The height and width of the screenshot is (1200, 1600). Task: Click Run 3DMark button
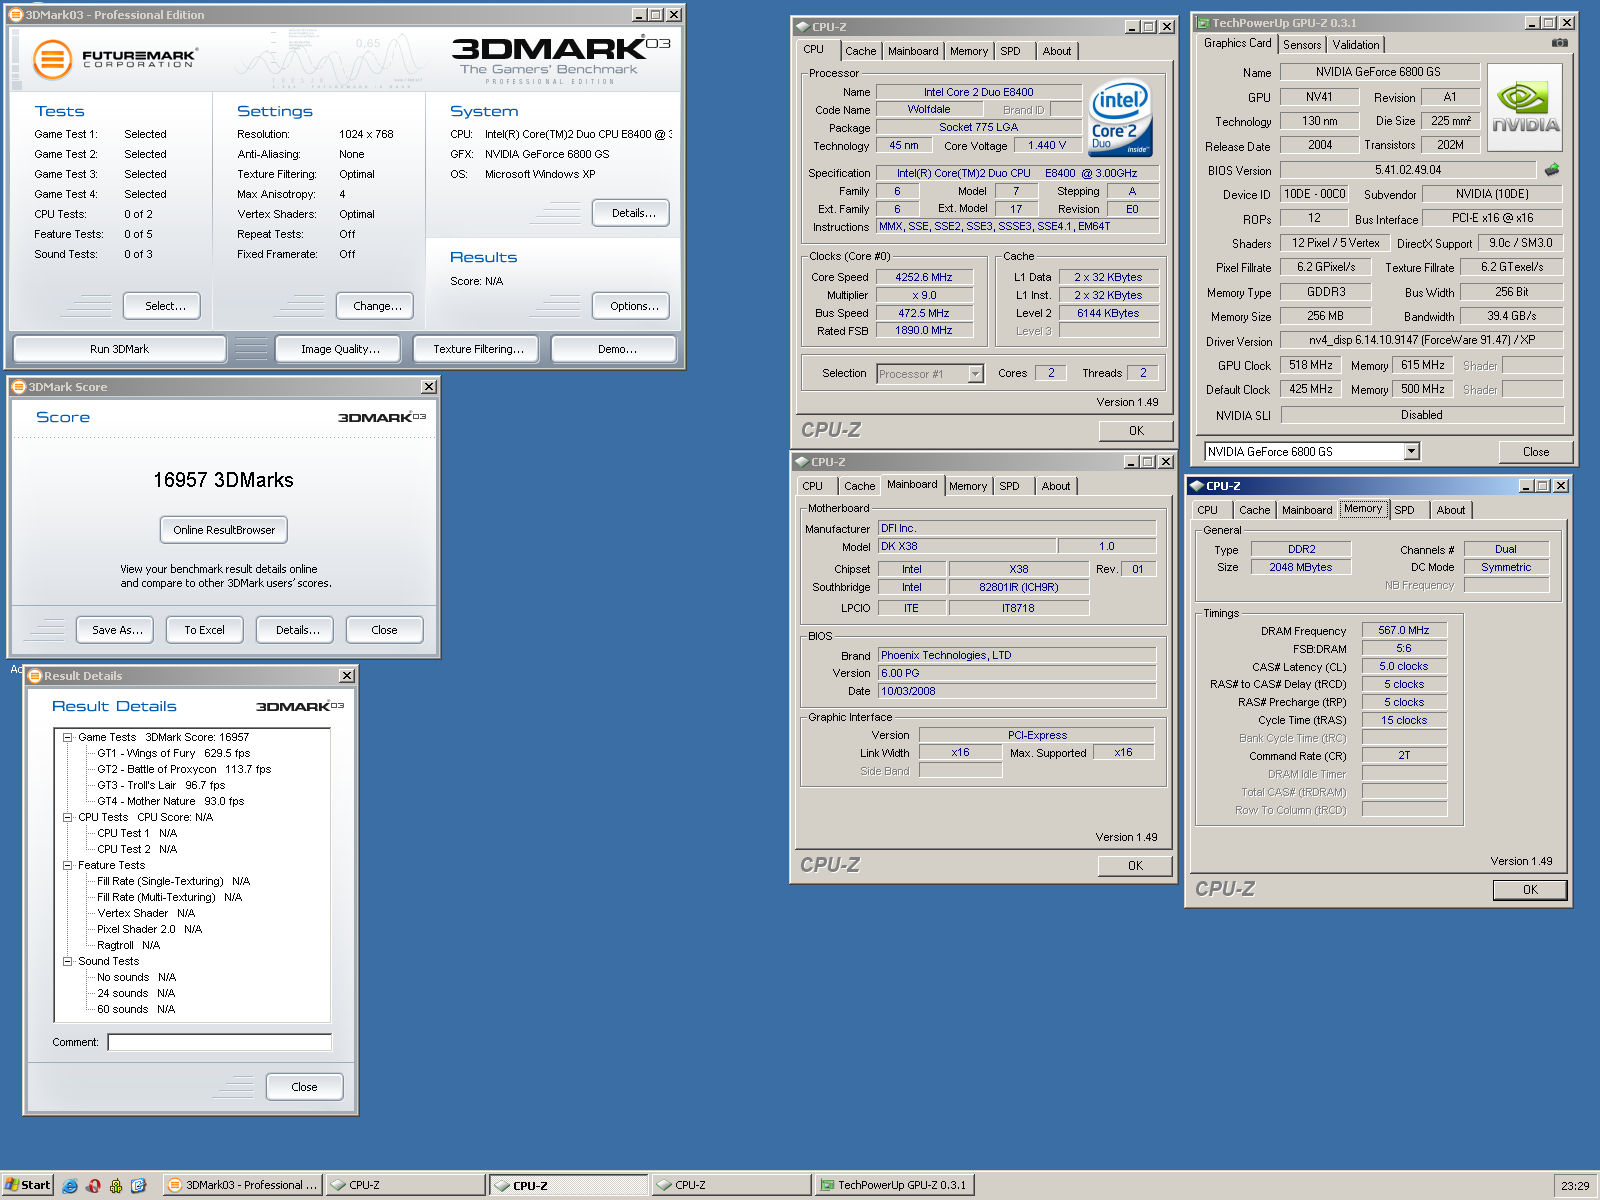click(x=119, y=349)
